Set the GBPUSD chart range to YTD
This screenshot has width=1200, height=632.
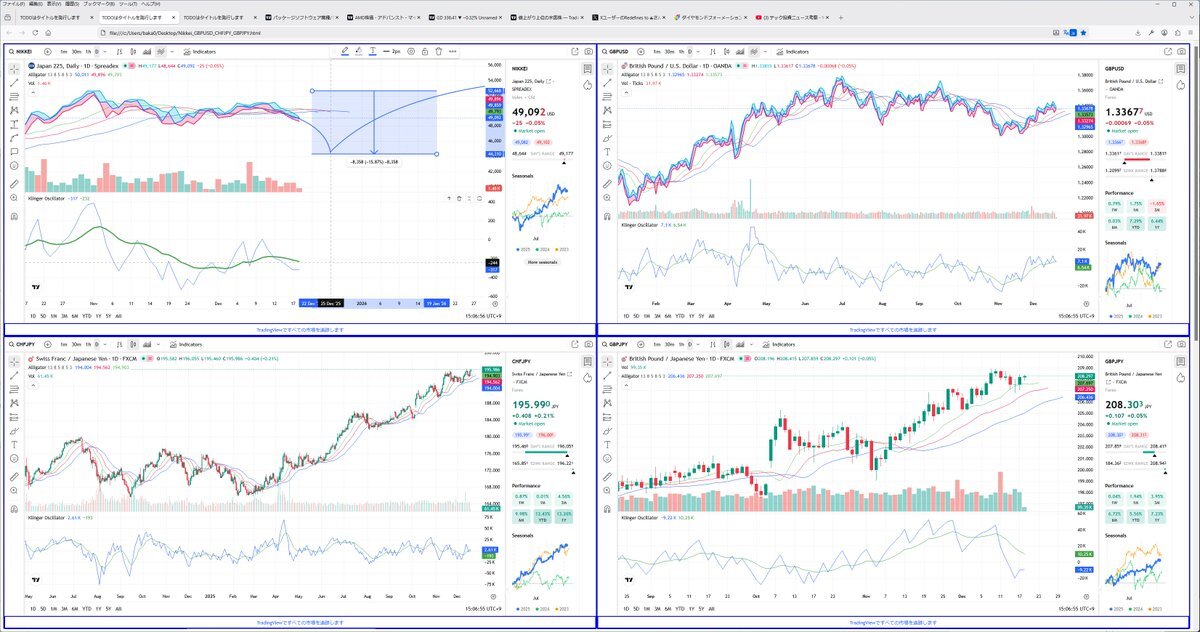680,315
